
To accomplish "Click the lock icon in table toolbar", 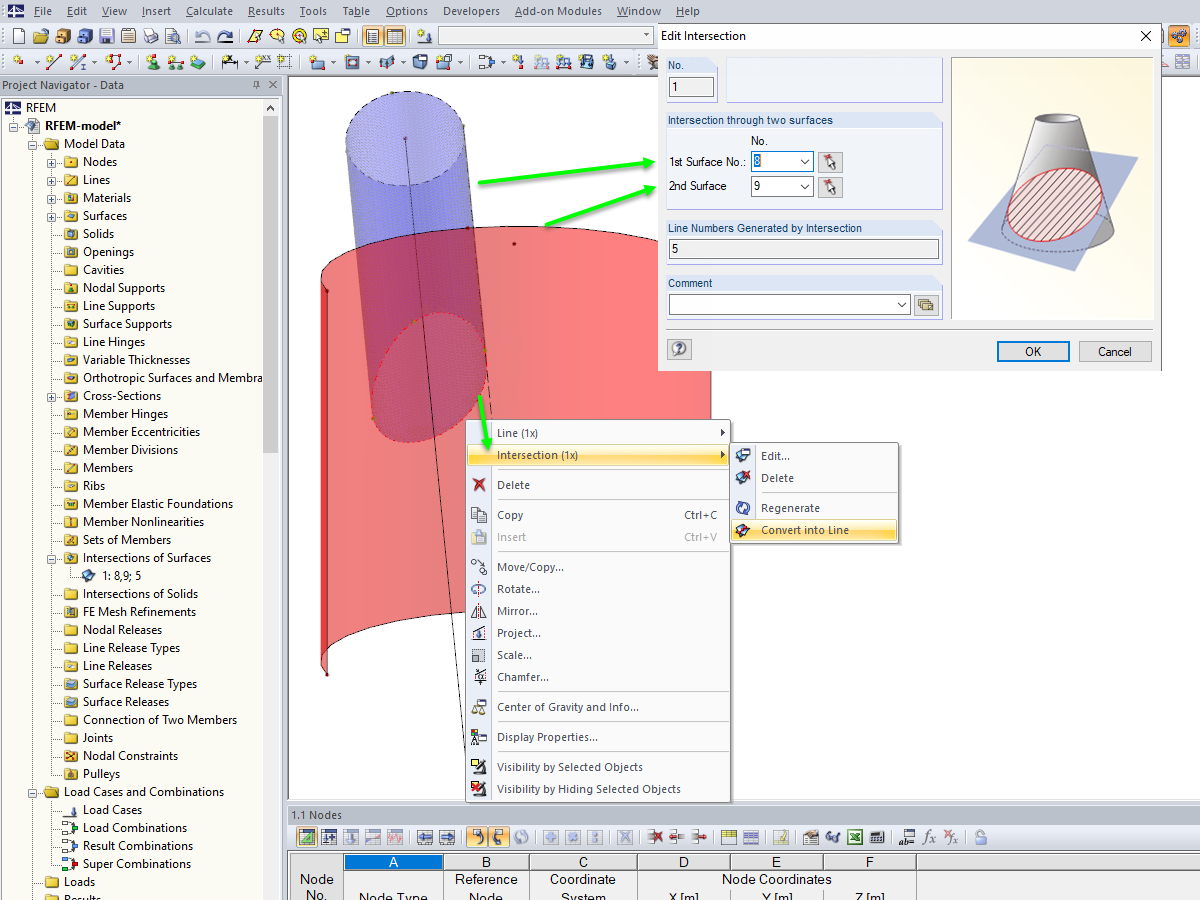I will click(981, 837).
